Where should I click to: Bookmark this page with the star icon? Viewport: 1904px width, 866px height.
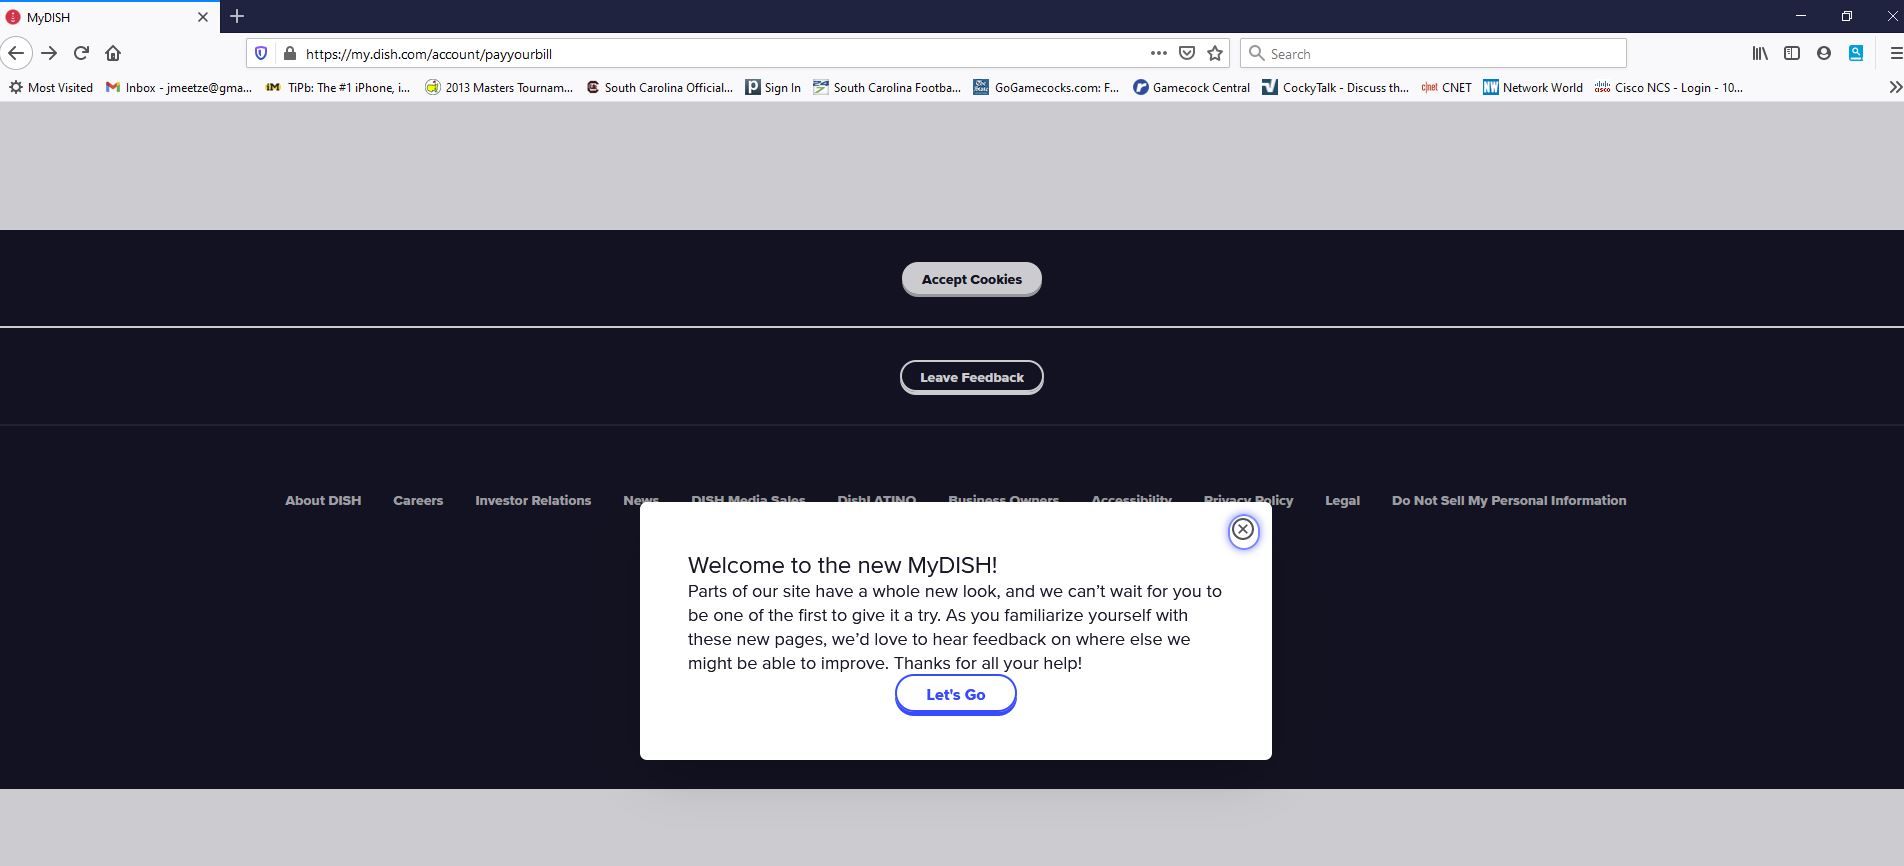point(1215,53)
